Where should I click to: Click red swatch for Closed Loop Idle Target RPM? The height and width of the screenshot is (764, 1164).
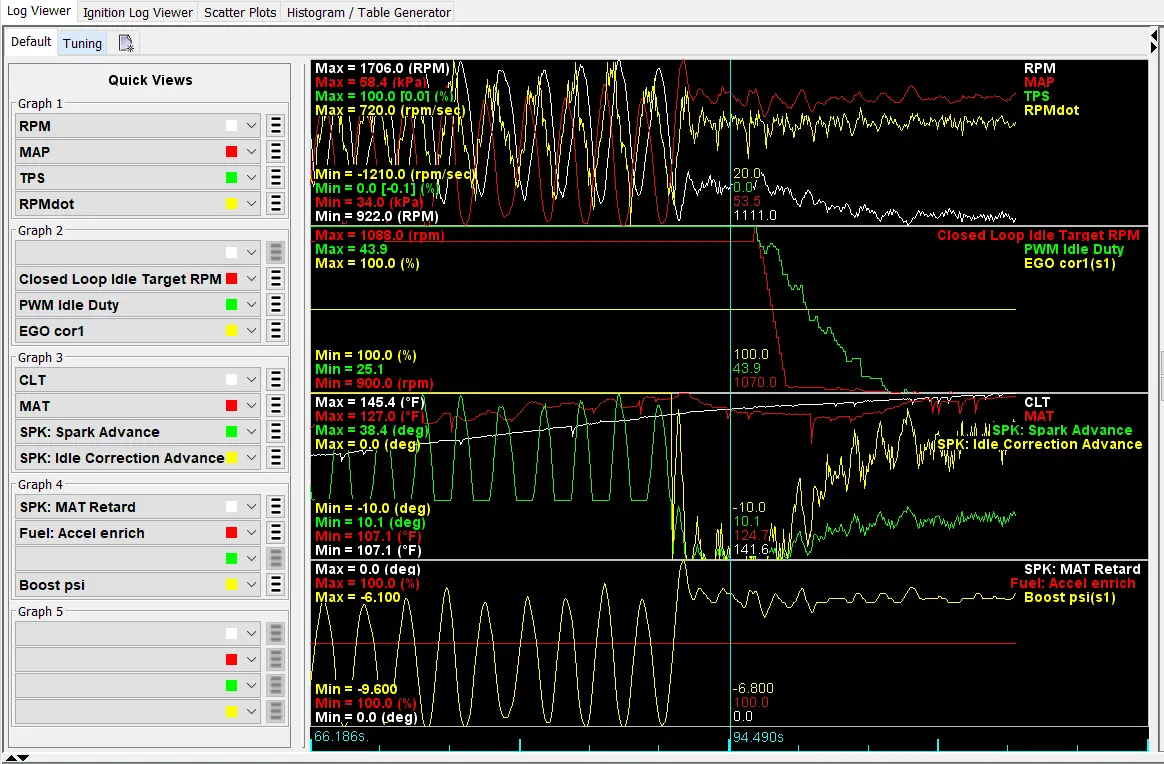pyautogui.click(x=232, y=279)
